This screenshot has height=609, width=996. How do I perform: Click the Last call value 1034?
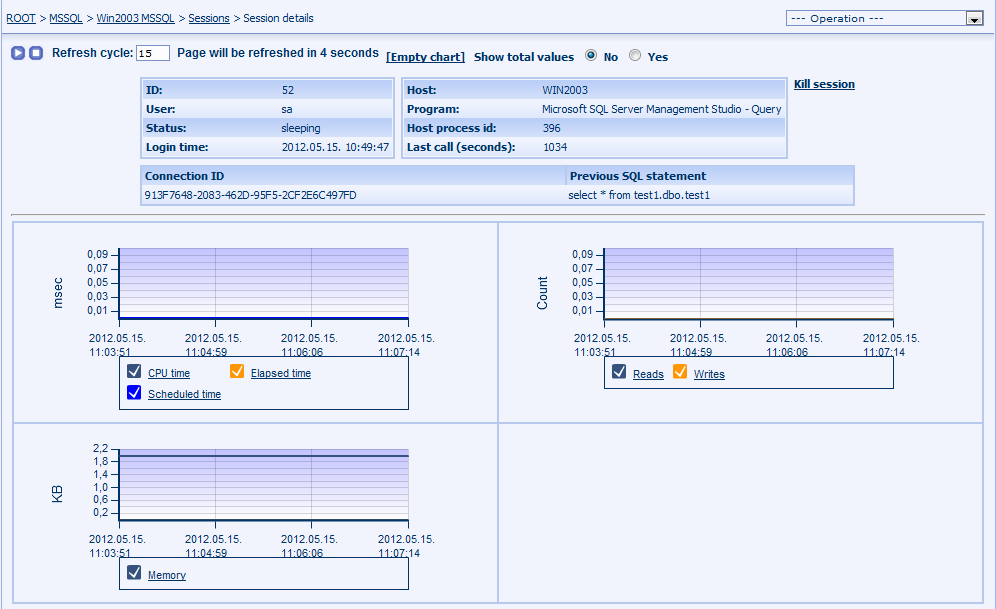point(555,147)
